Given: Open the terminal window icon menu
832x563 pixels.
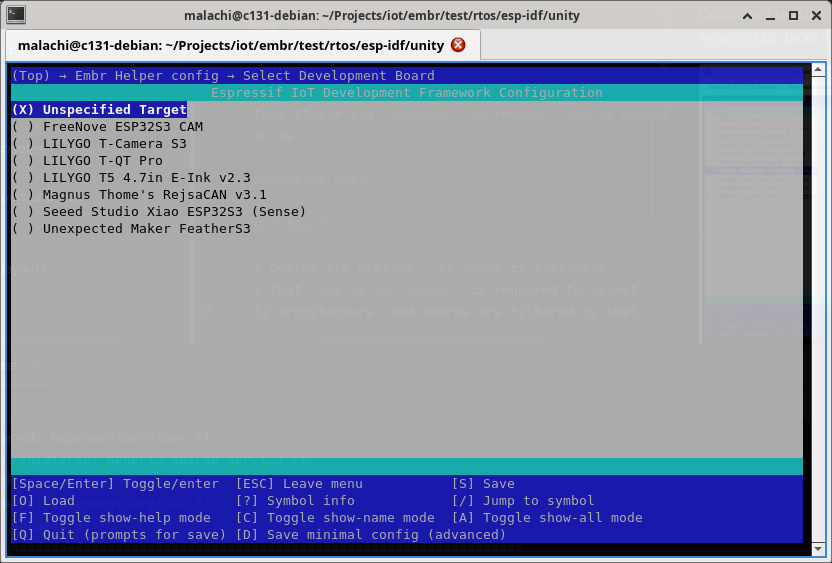Looking at the screenshot, I should click(x=16, y=14).
